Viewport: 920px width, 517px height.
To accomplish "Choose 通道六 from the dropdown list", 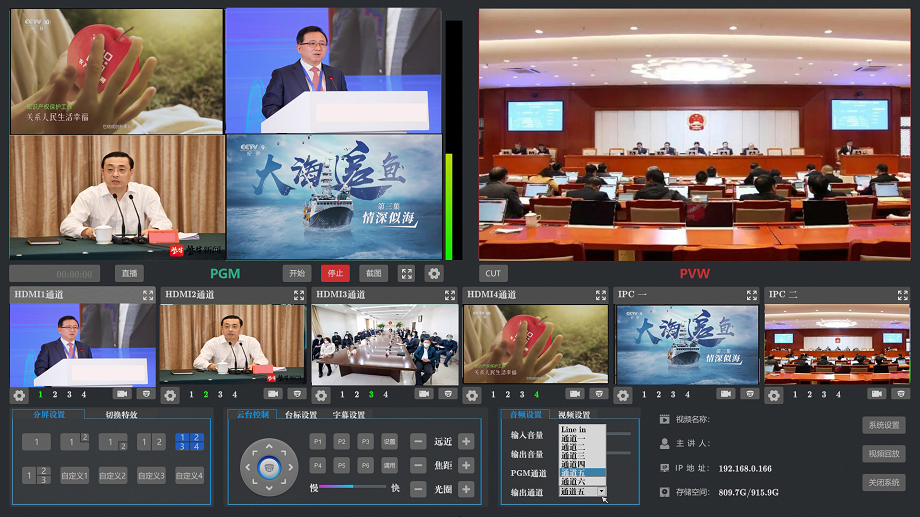I will click(x=574, y=481).
